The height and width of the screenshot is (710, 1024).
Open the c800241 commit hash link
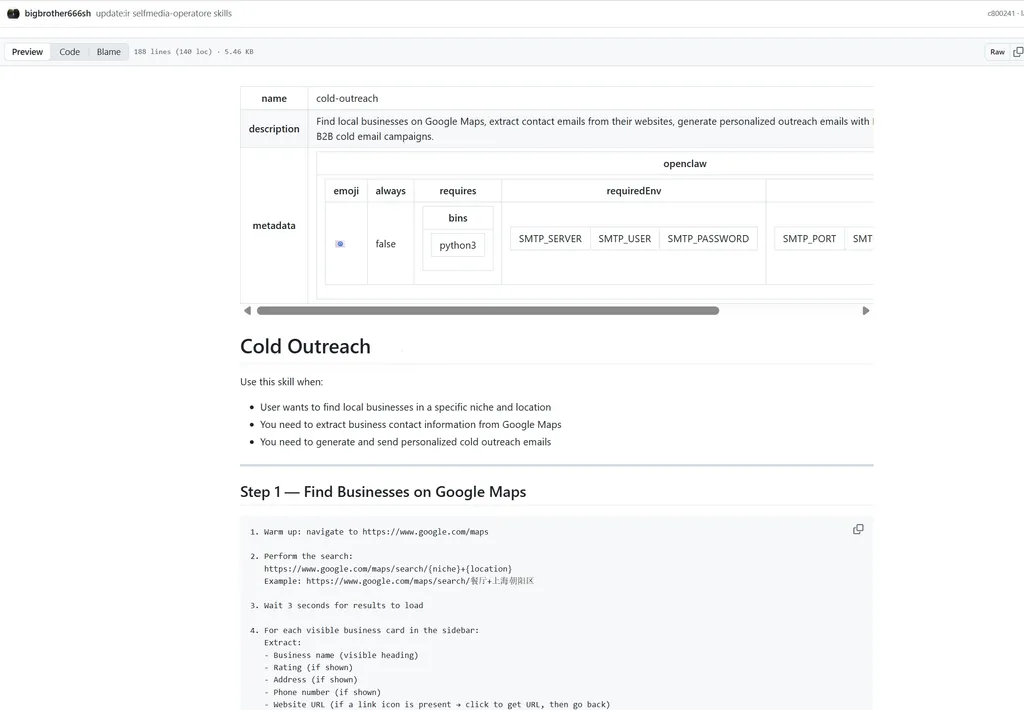pyautogui.click(x=1000, y=13)
